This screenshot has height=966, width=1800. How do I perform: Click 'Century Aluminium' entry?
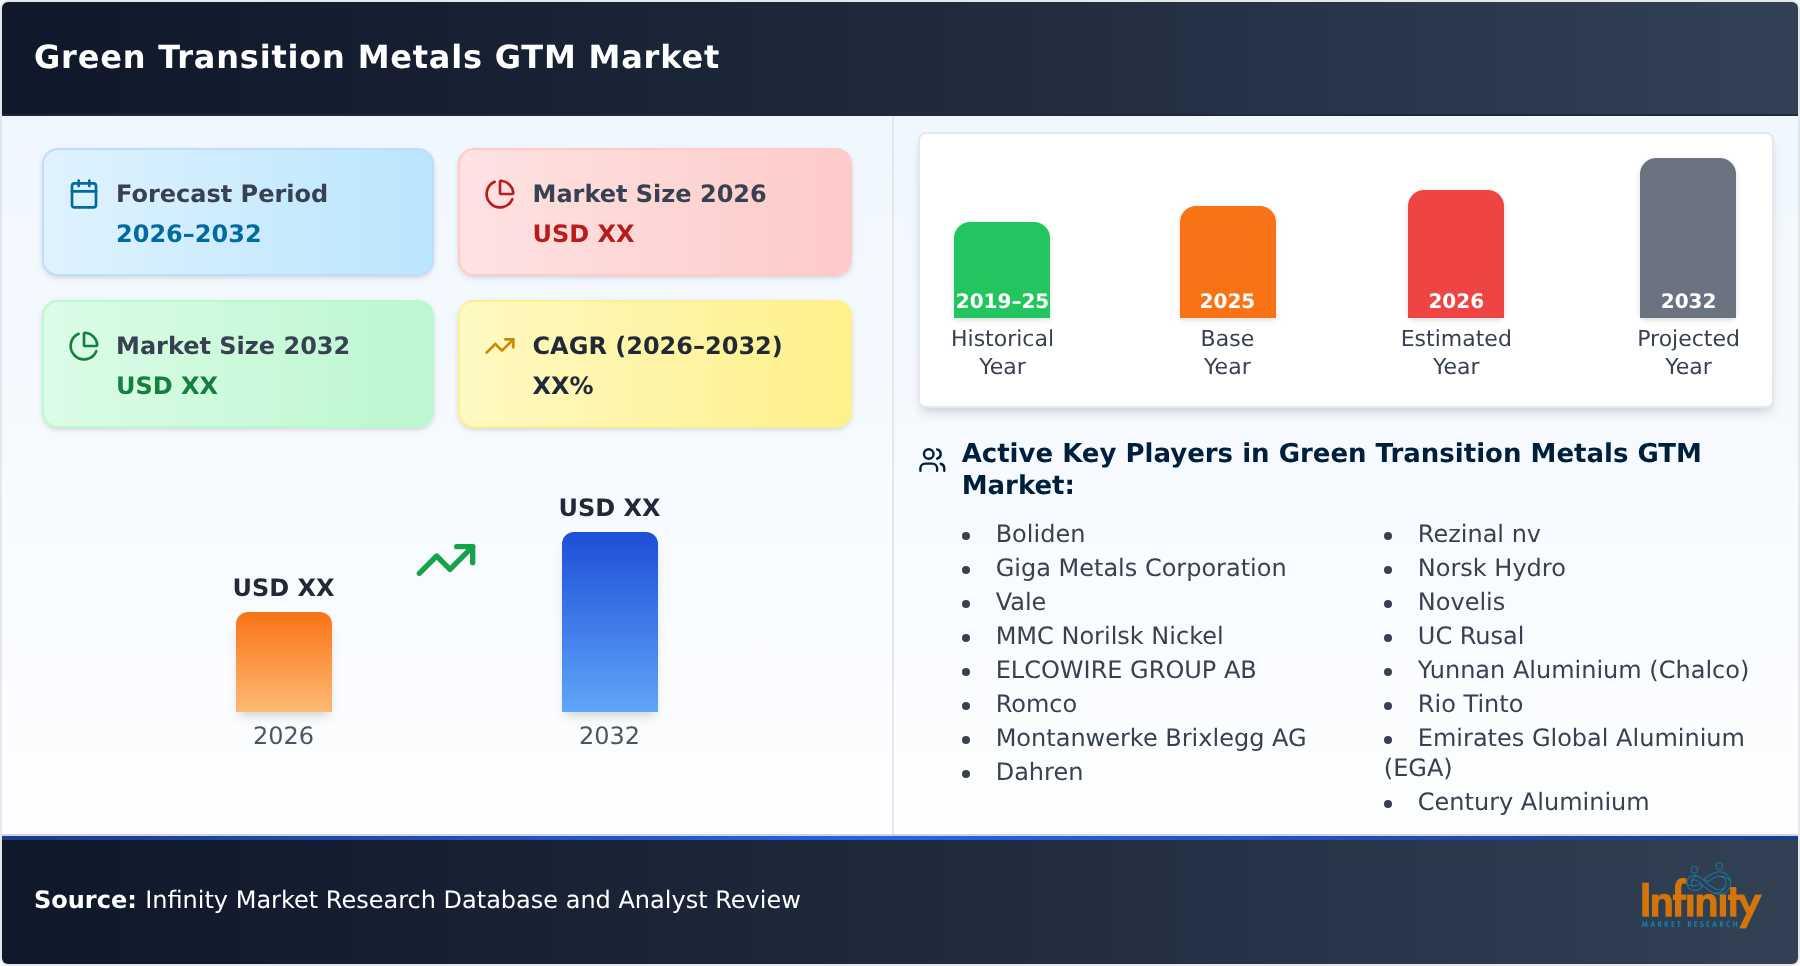(1533, 802)
